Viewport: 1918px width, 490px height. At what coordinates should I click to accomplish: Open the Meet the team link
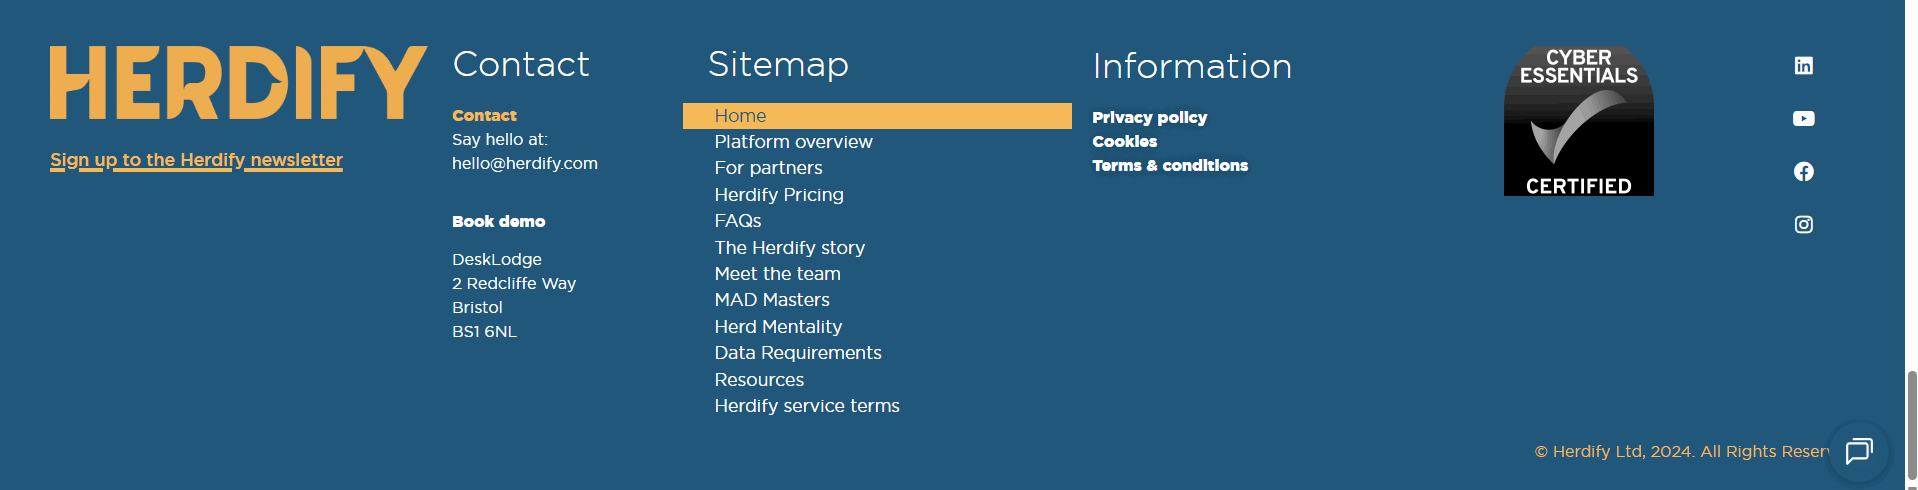[x=777, y=274]
